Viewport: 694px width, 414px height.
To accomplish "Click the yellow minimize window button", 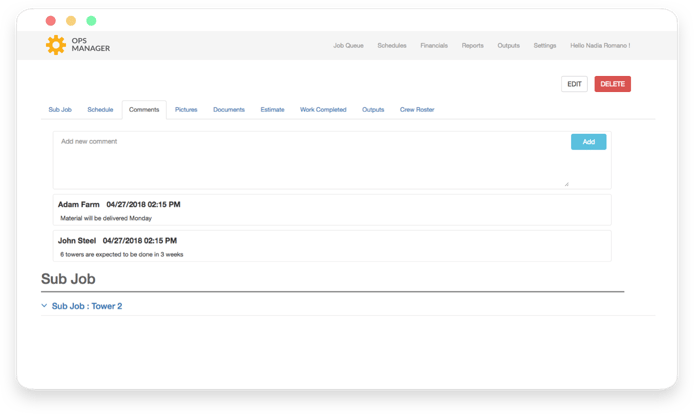I will point(71,21).
